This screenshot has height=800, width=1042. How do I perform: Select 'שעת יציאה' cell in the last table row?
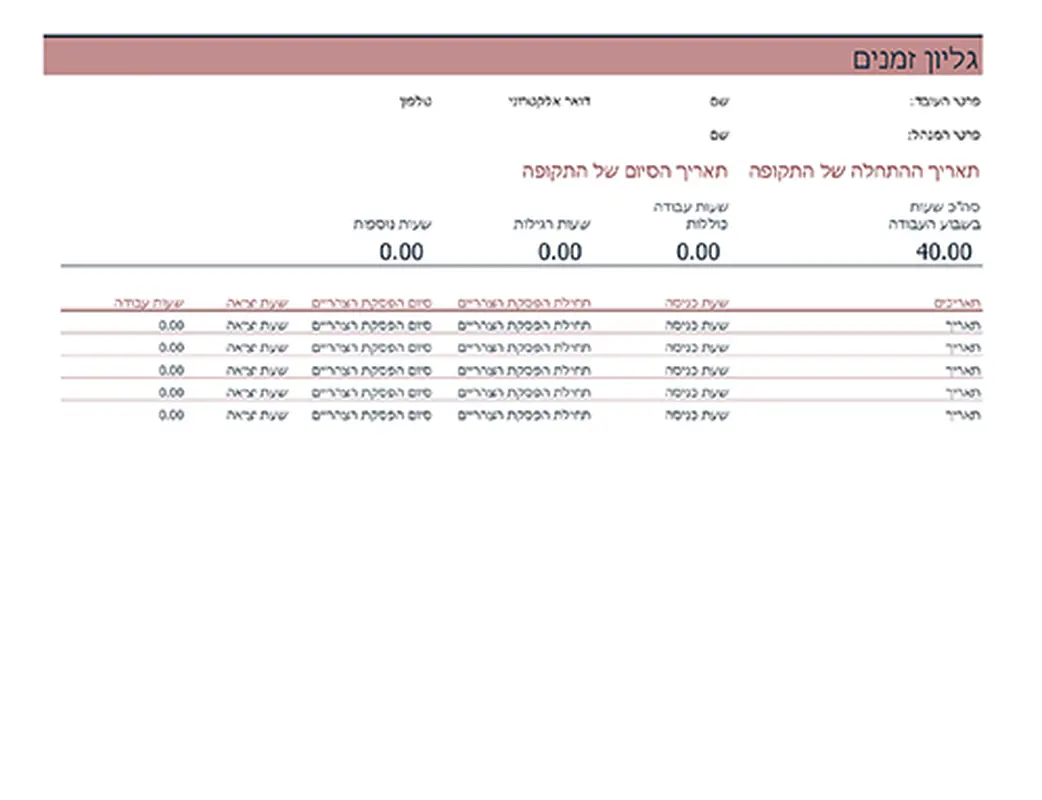point(257,415)
